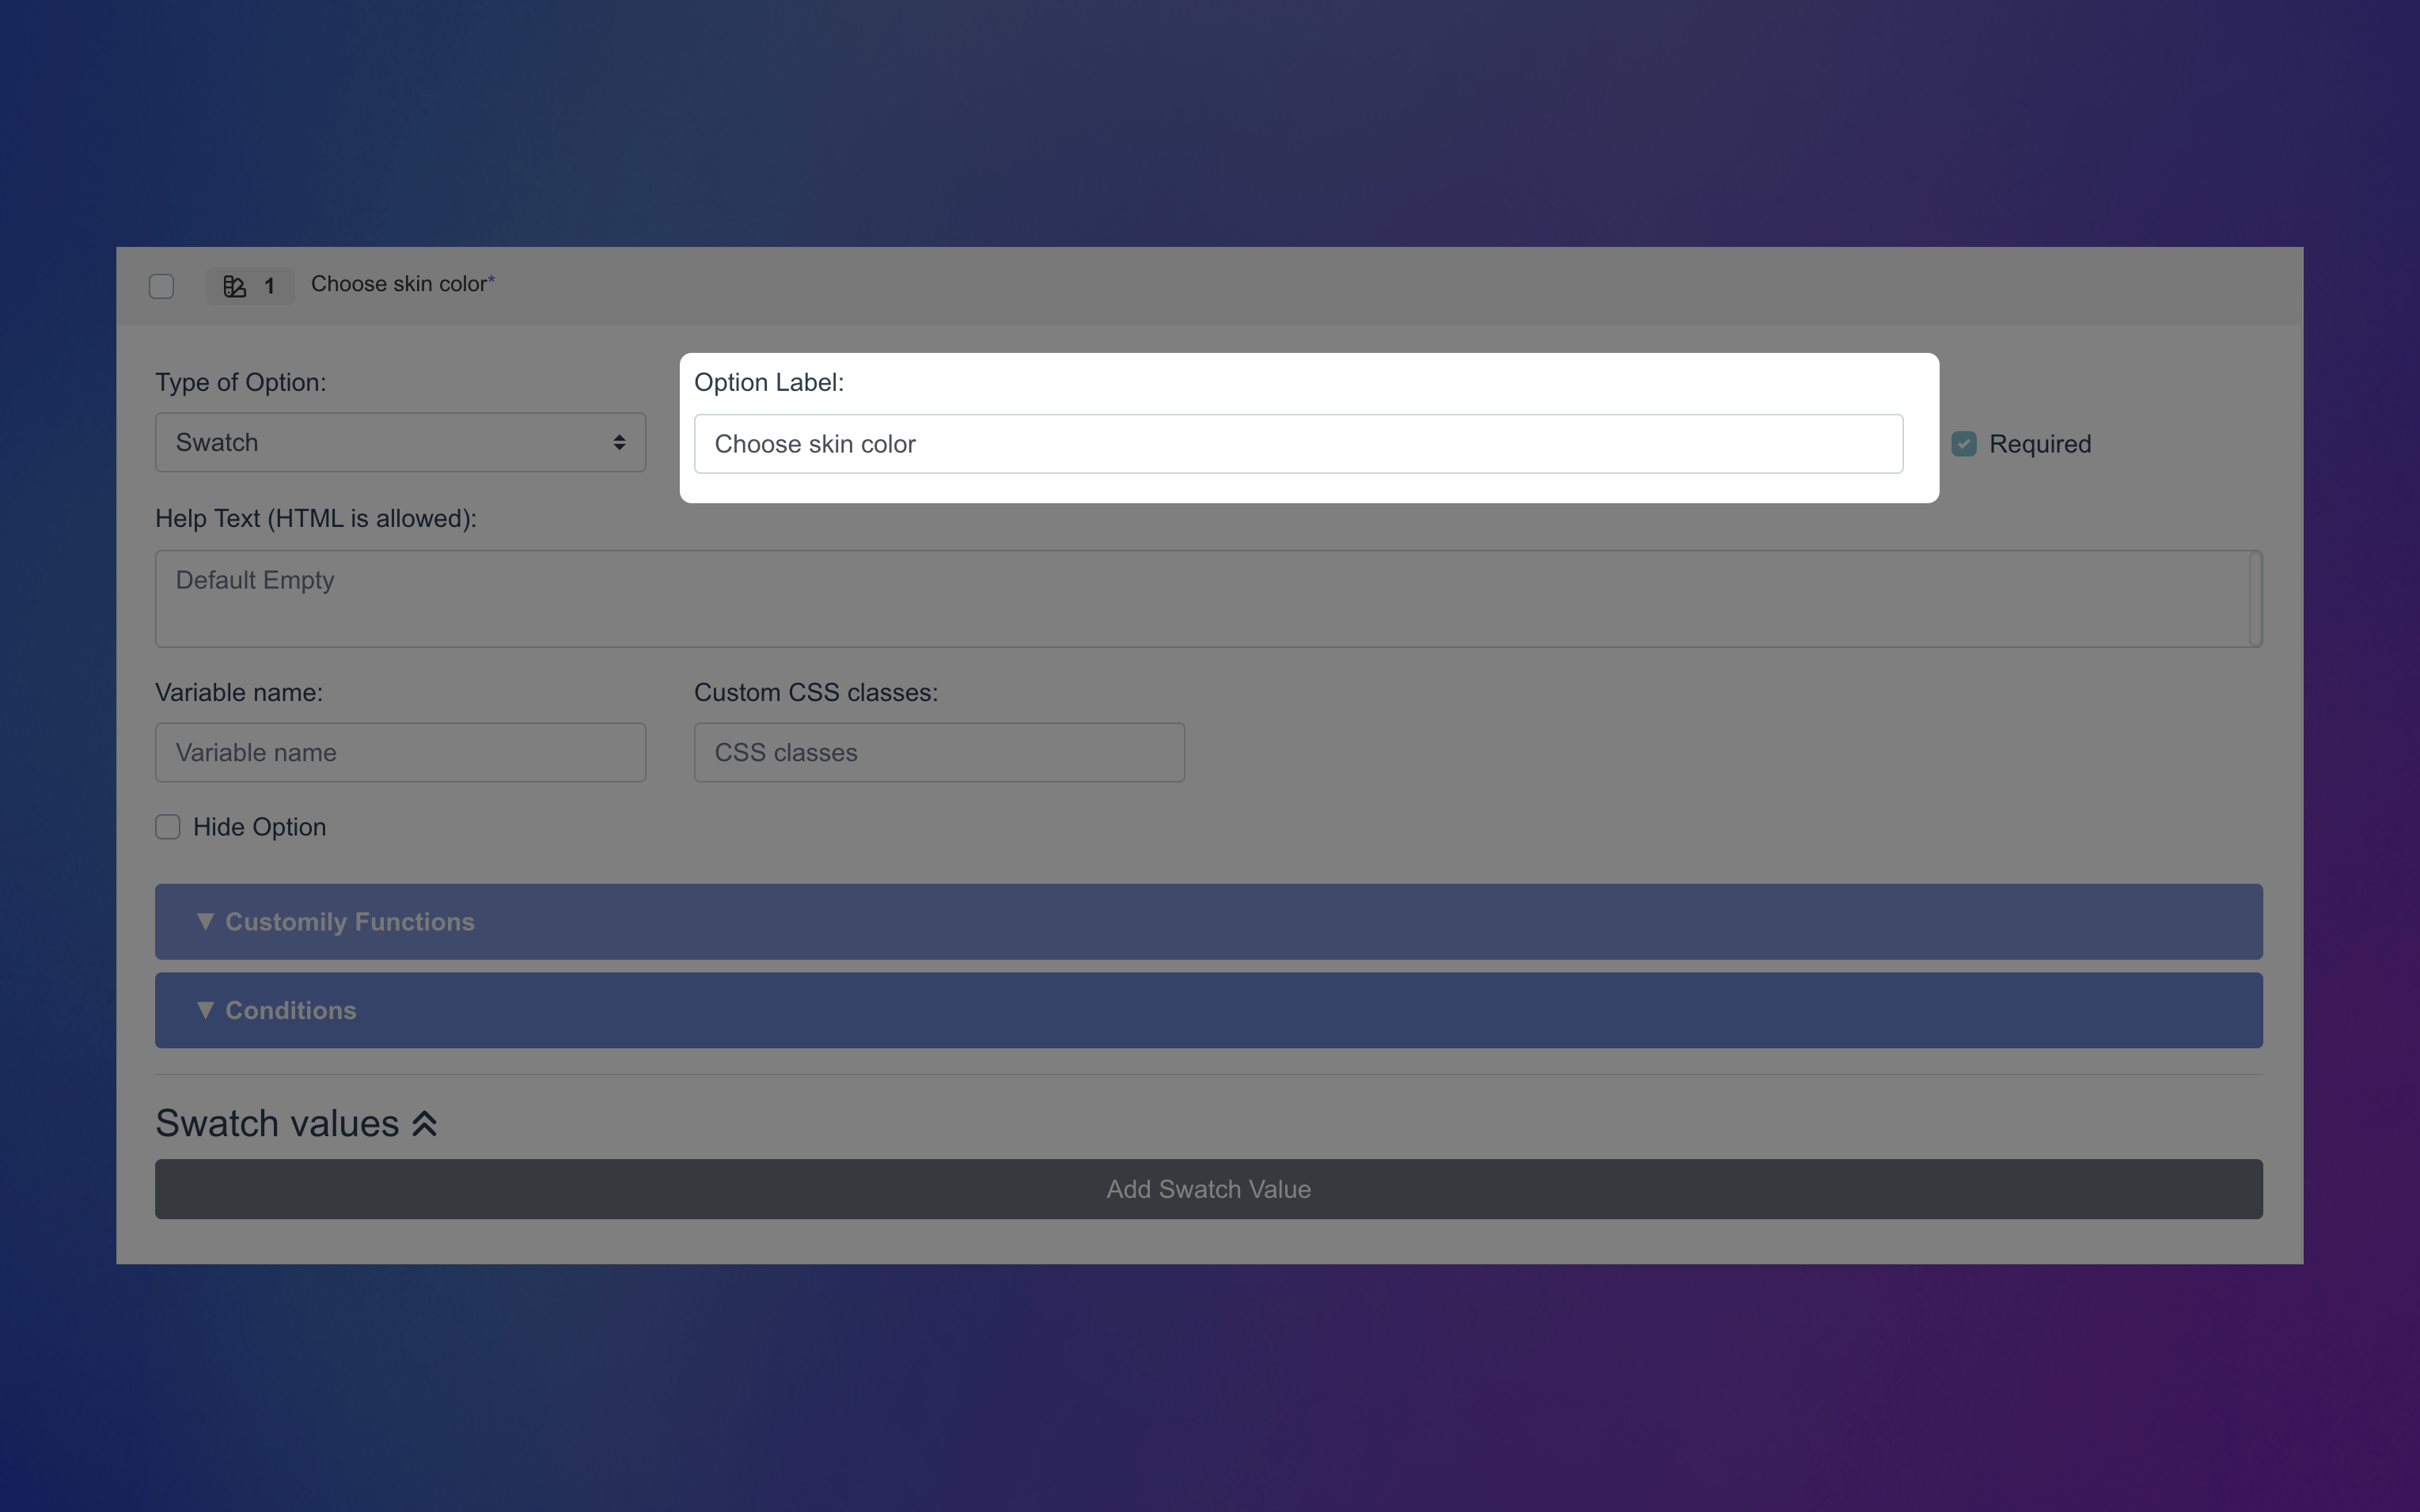
Task: Click the Conditions triangle arrow
Action: point(205,1010)
